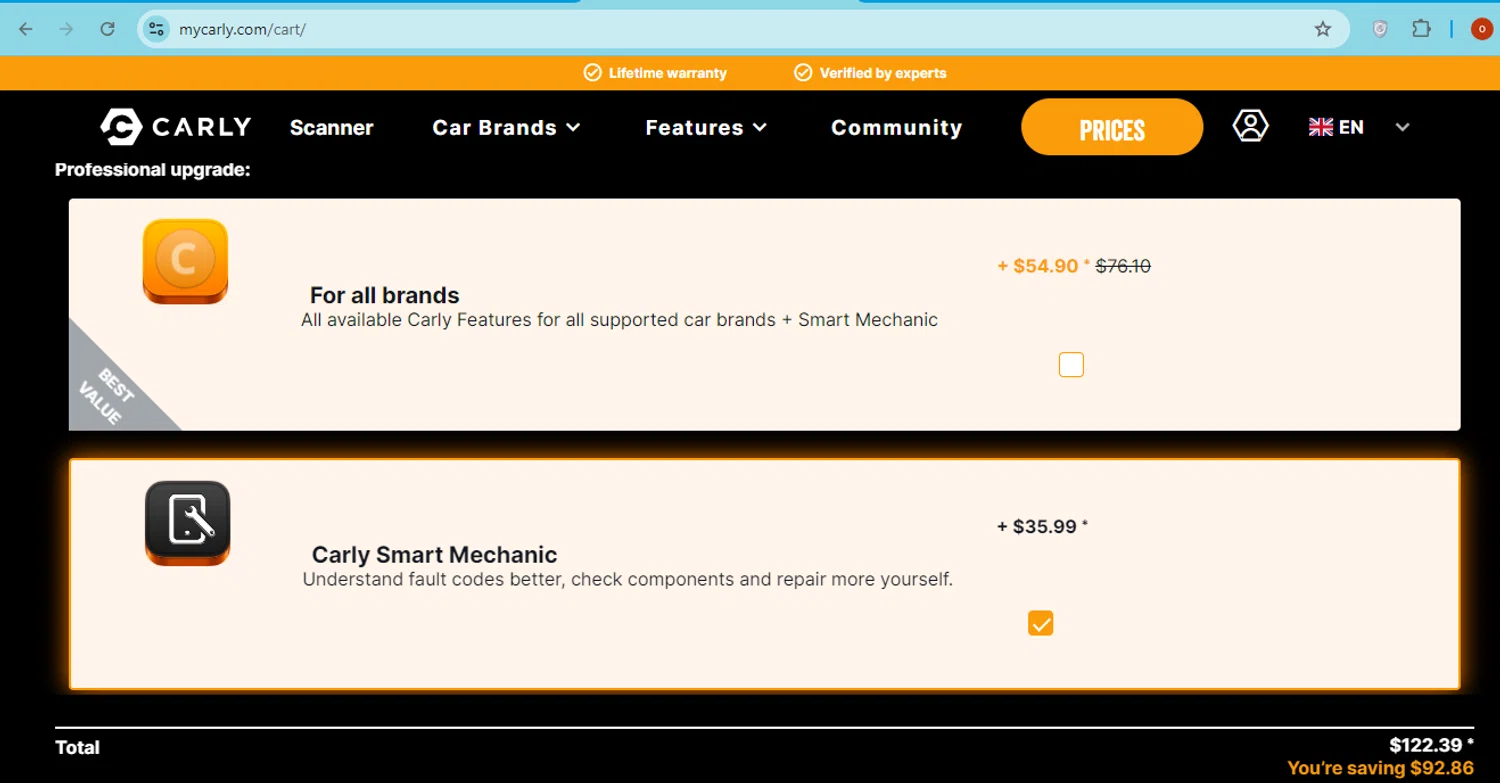Expand the Features dropdown menu

pos(706,127)
